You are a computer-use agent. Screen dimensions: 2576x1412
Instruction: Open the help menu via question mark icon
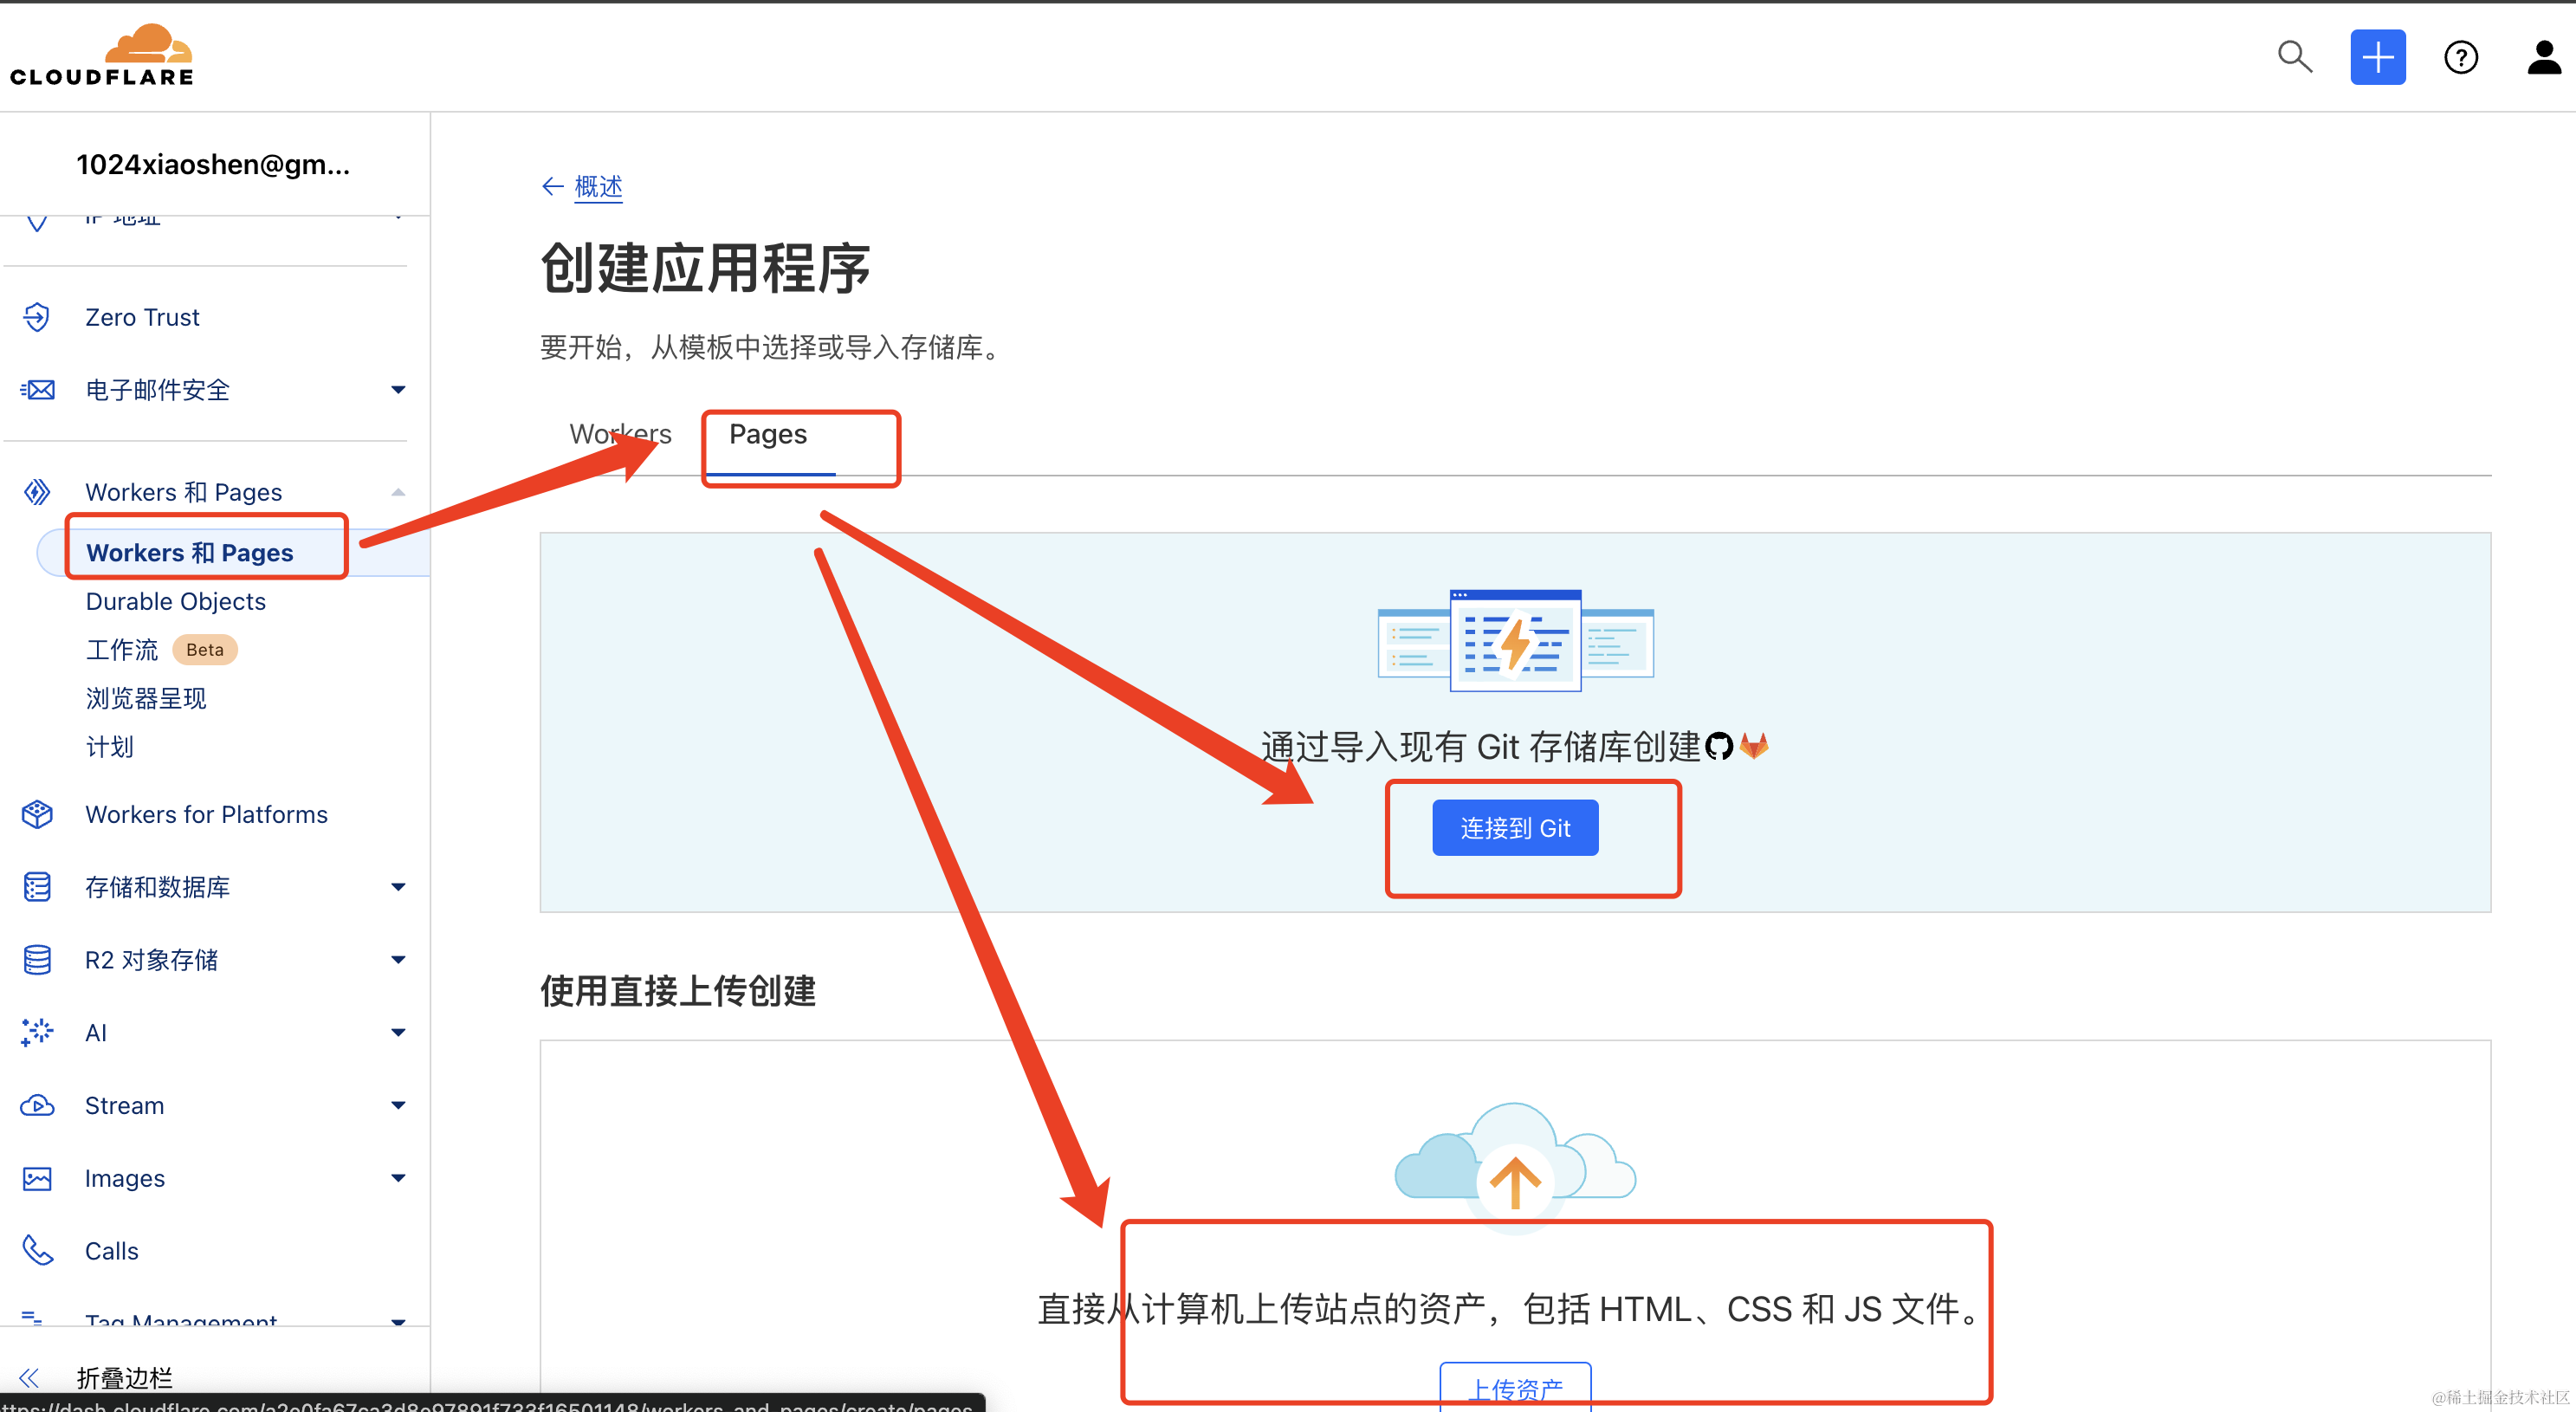point(2461,57)
